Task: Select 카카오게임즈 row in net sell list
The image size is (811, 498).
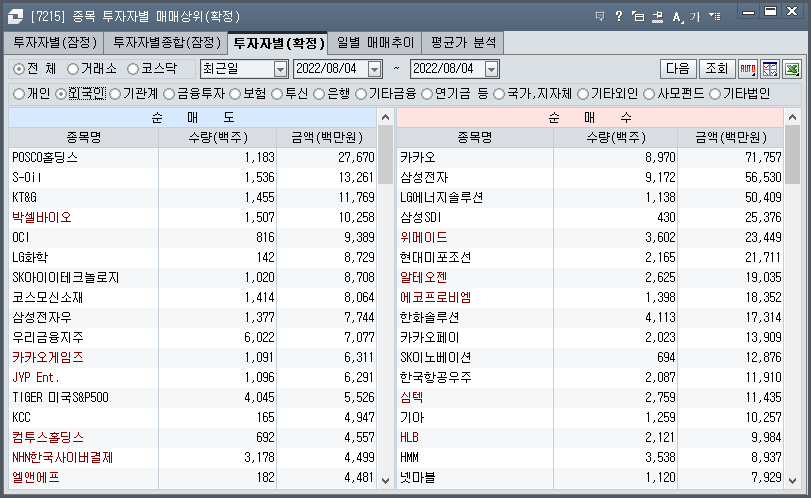Action: pyautogui.click(x=192, y=357)
